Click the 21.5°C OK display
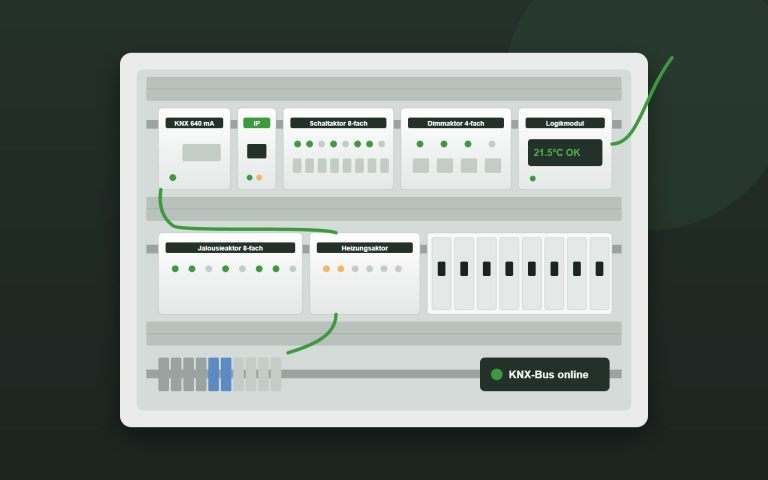 [x=565, y=152]
